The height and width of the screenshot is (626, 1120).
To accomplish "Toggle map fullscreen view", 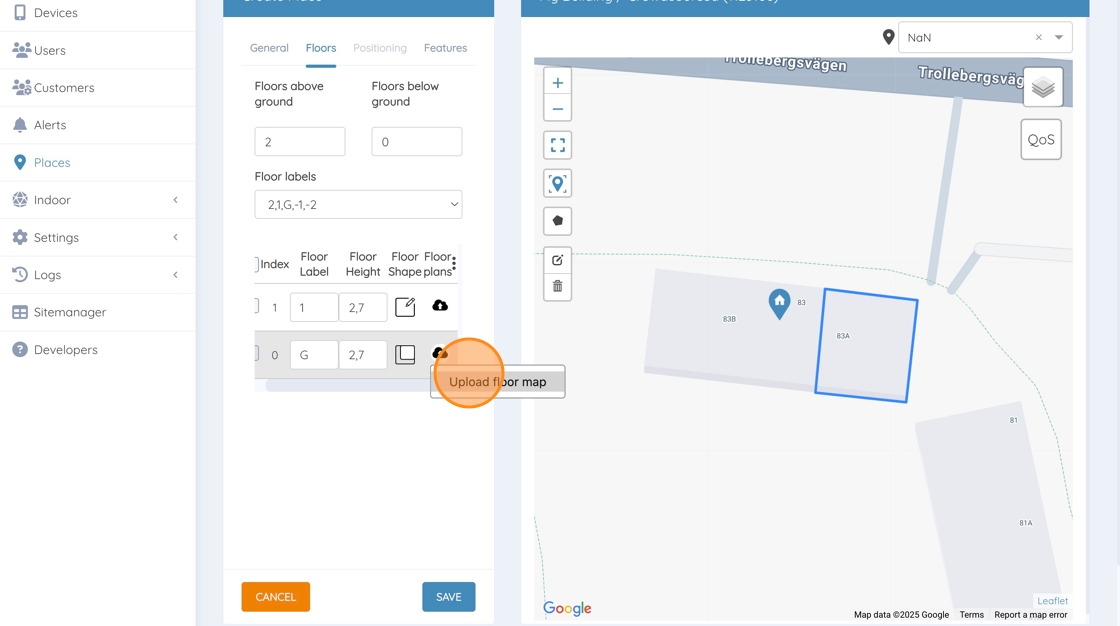I will pyautogui.click(x=558, y=145).
